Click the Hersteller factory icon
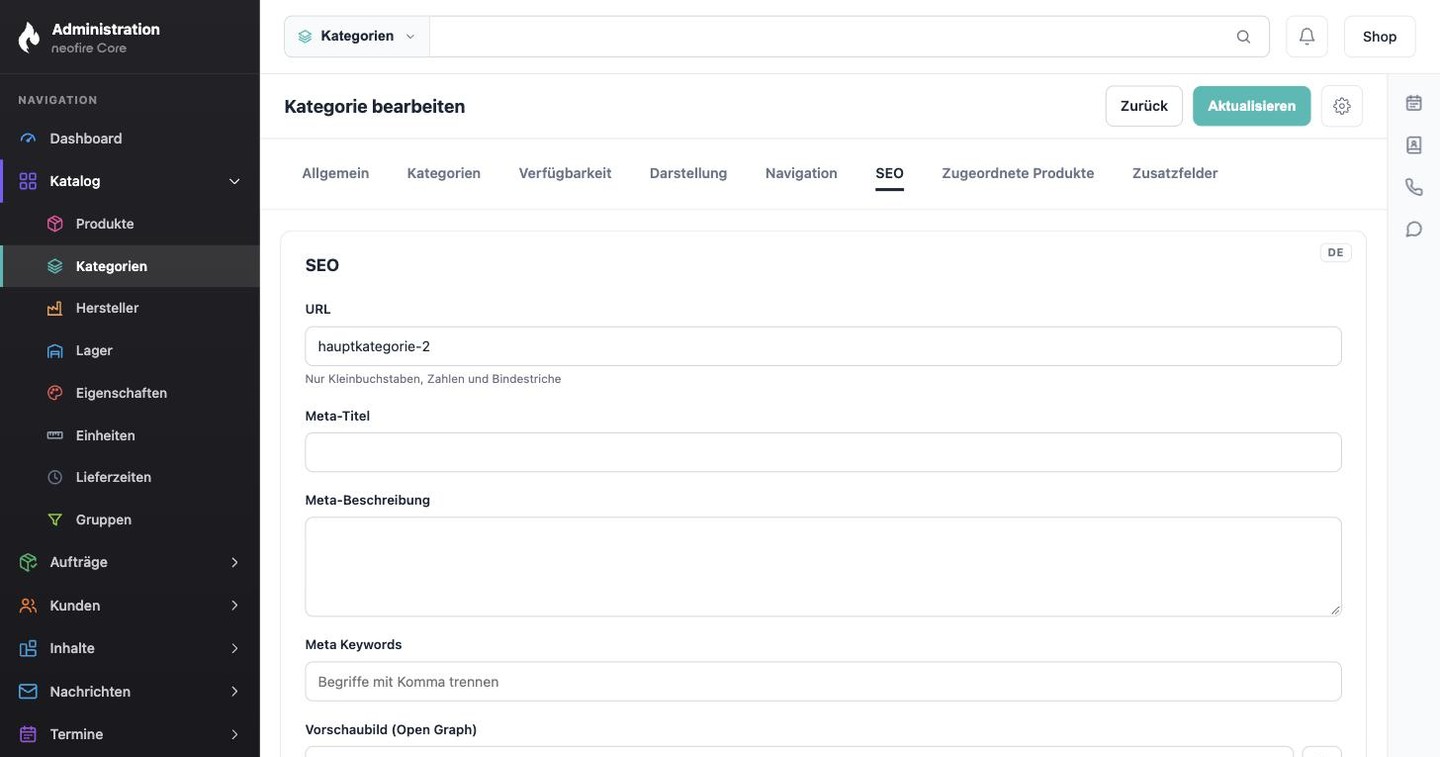1440x757 pixels. point(55,308)
